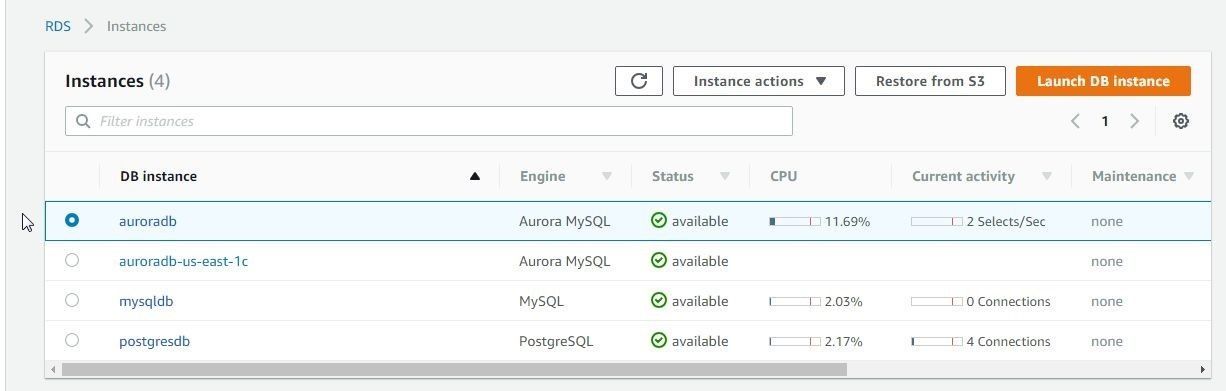Select the mysqldb radio button

(72, 301)
